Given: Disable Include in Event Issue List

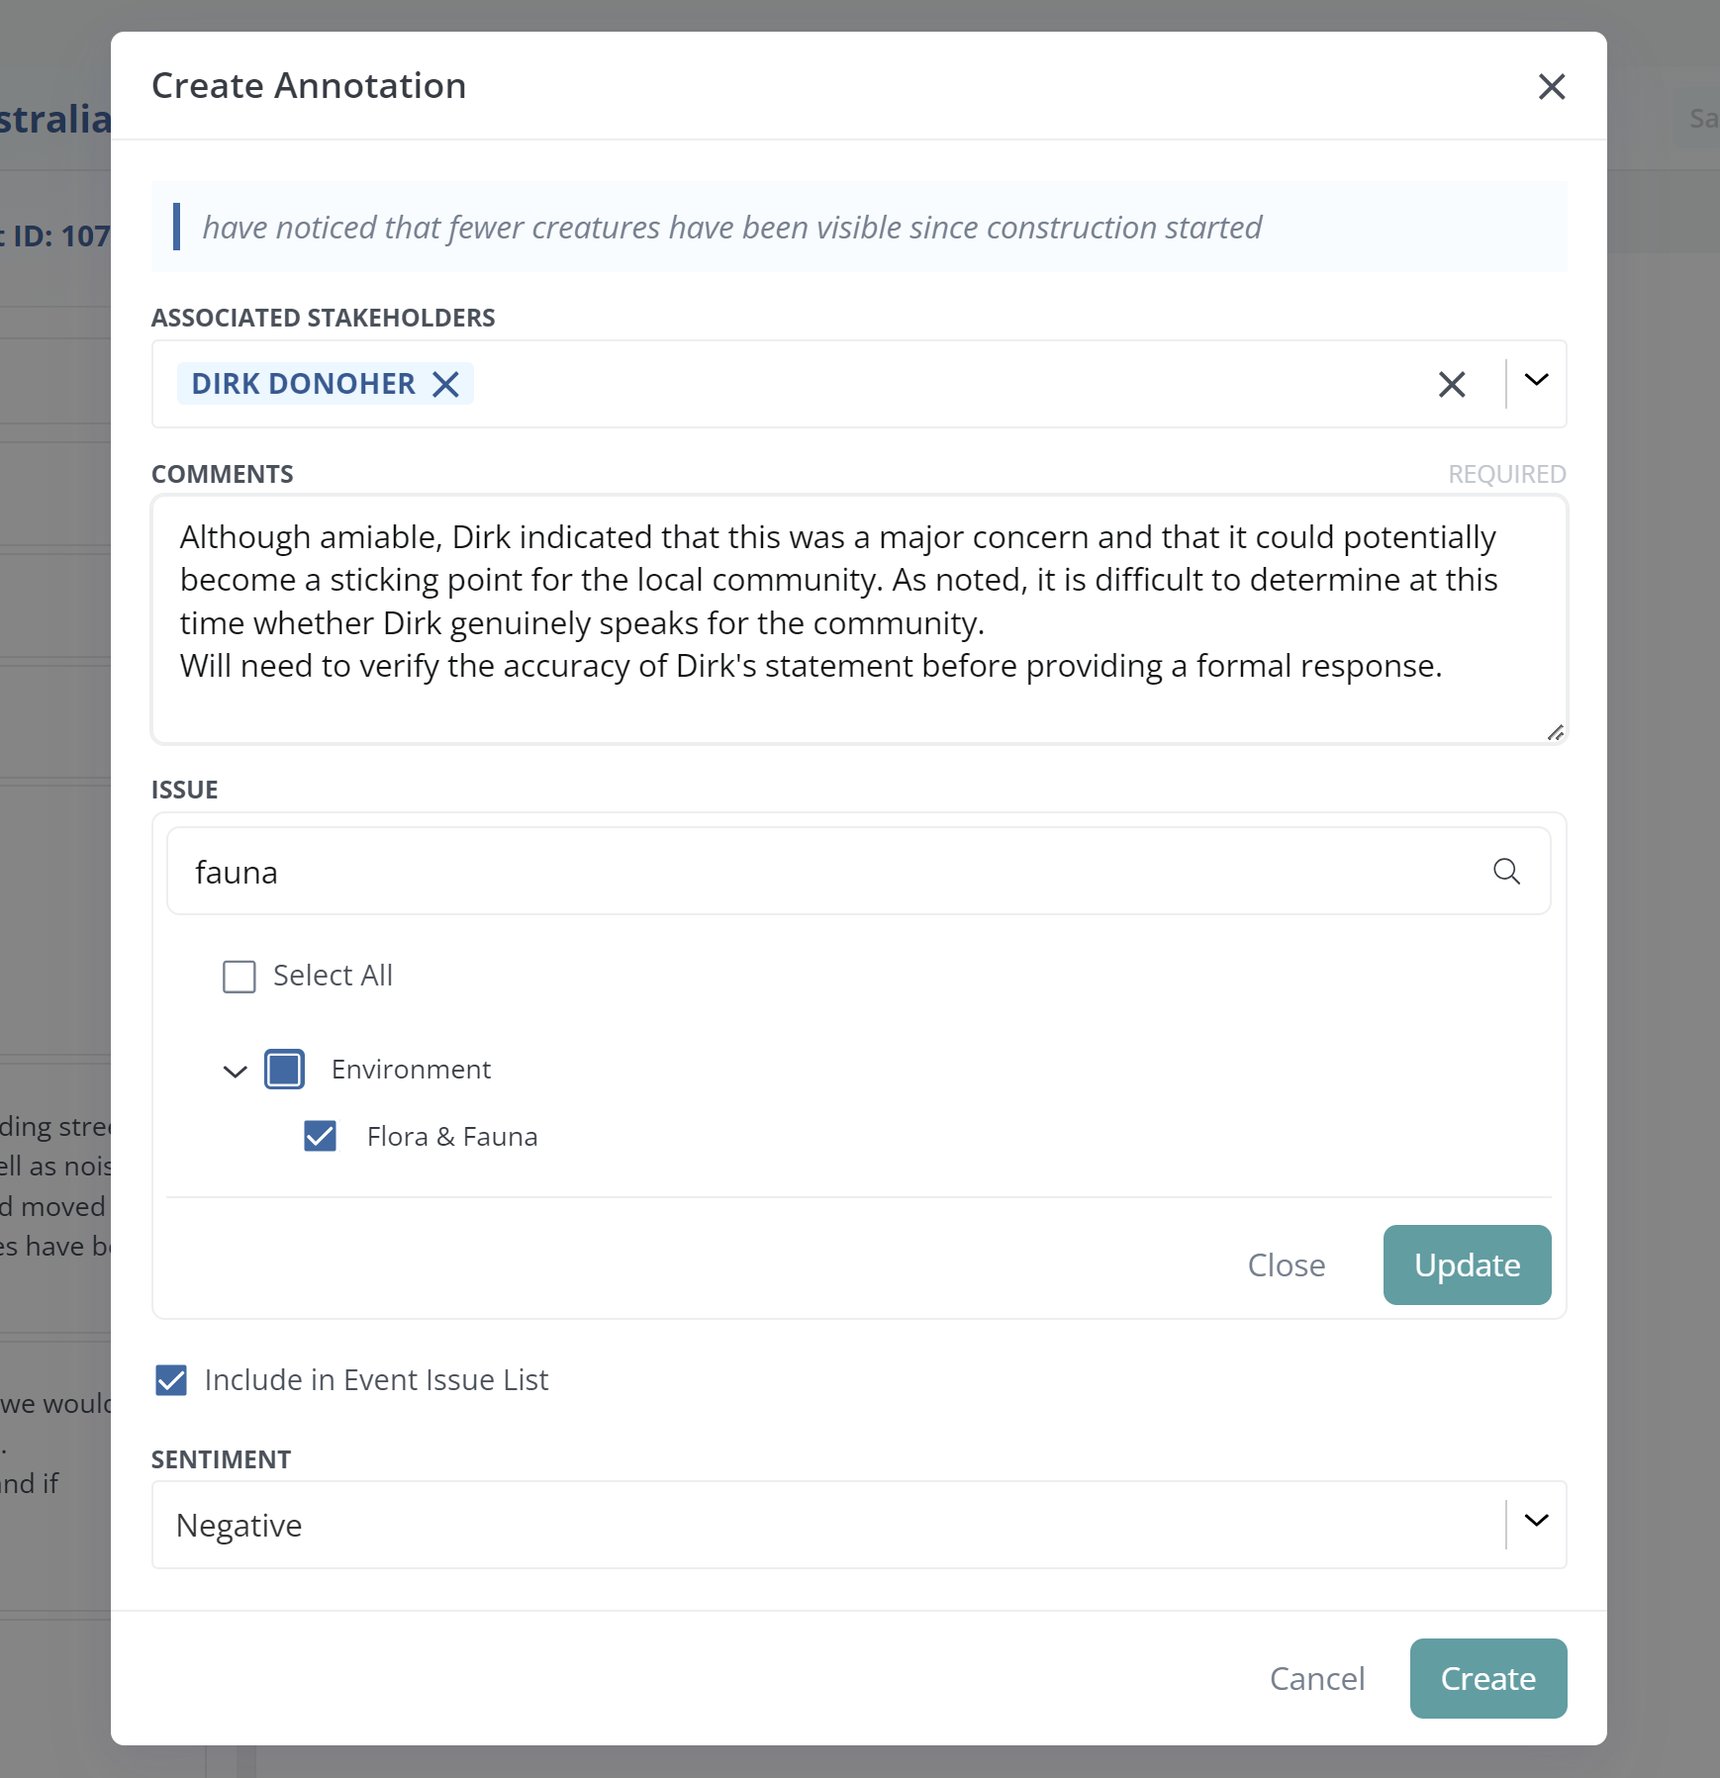Looking at the screenshot, I should (x=170, y=1380).
